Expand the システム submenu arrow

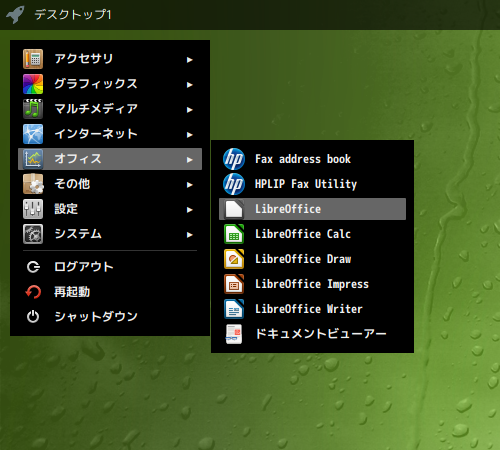click(x=190, y=235)
